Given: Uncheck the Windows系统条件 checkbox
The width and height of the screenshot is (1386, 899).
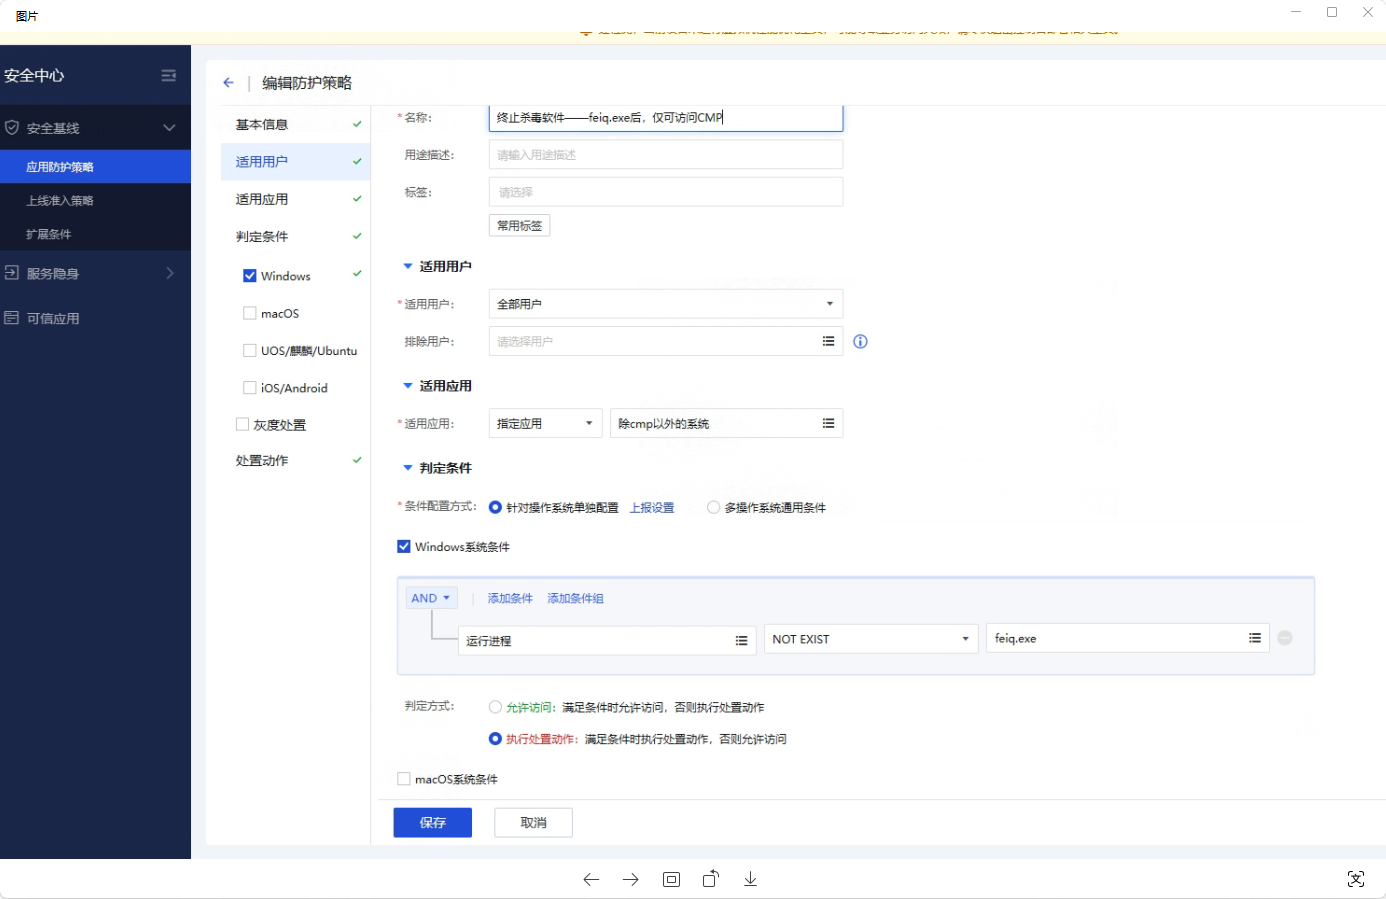Looking at the screenshot, I should 404,547.
